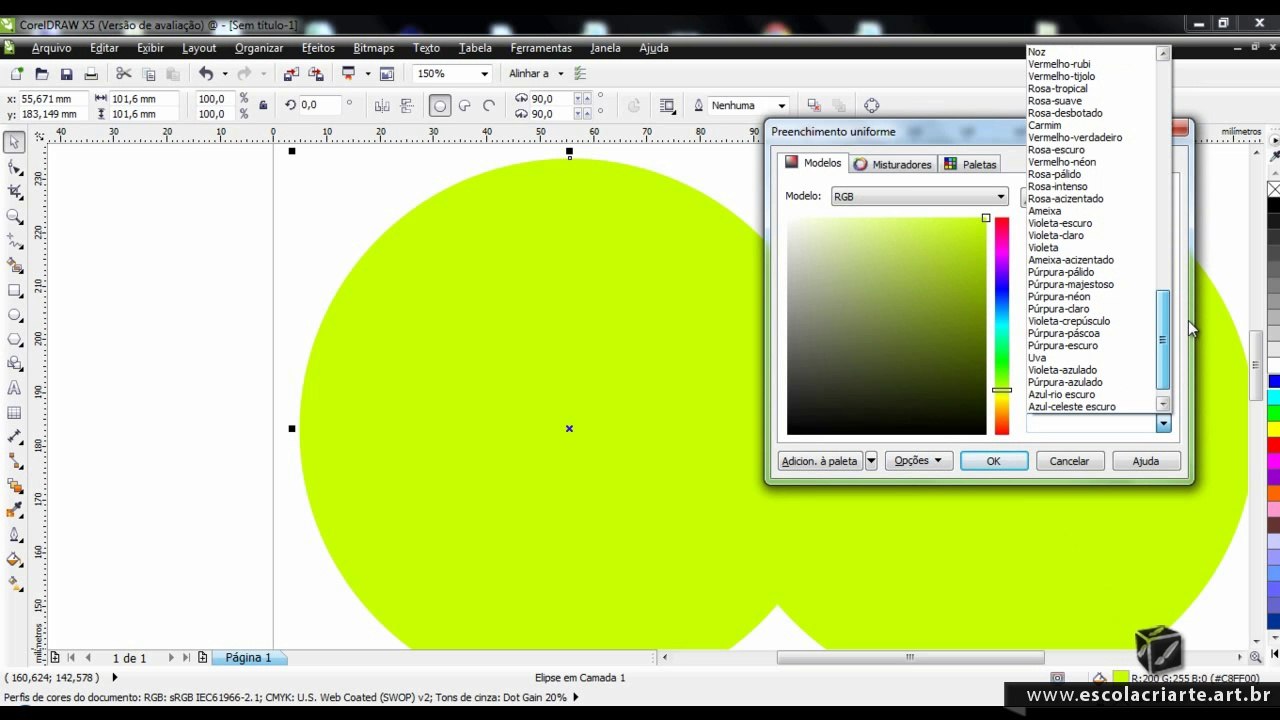The height and width of the screenshot is (720, 1280).
Task: Create a new document
Action: [x=17, y=74]
